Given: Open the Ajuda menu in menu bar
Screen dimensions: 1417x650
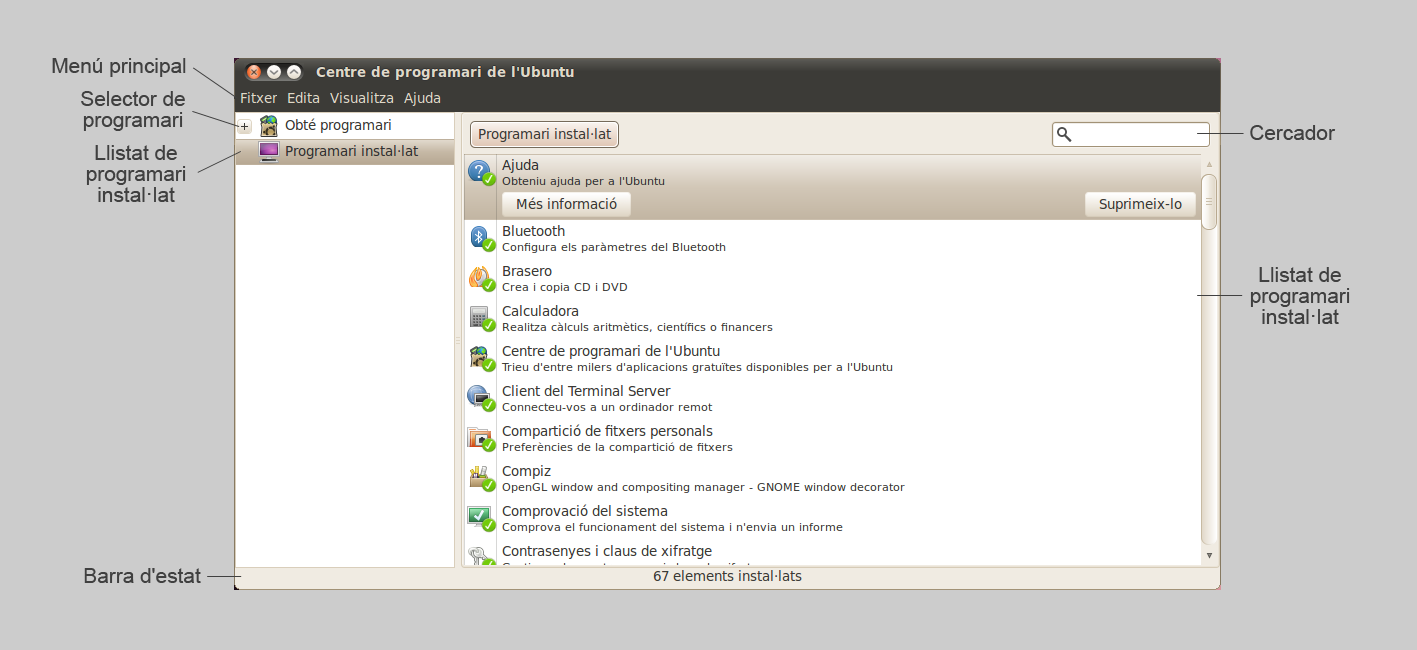Looking at the screenshot, I should click(x=422, y=98).
